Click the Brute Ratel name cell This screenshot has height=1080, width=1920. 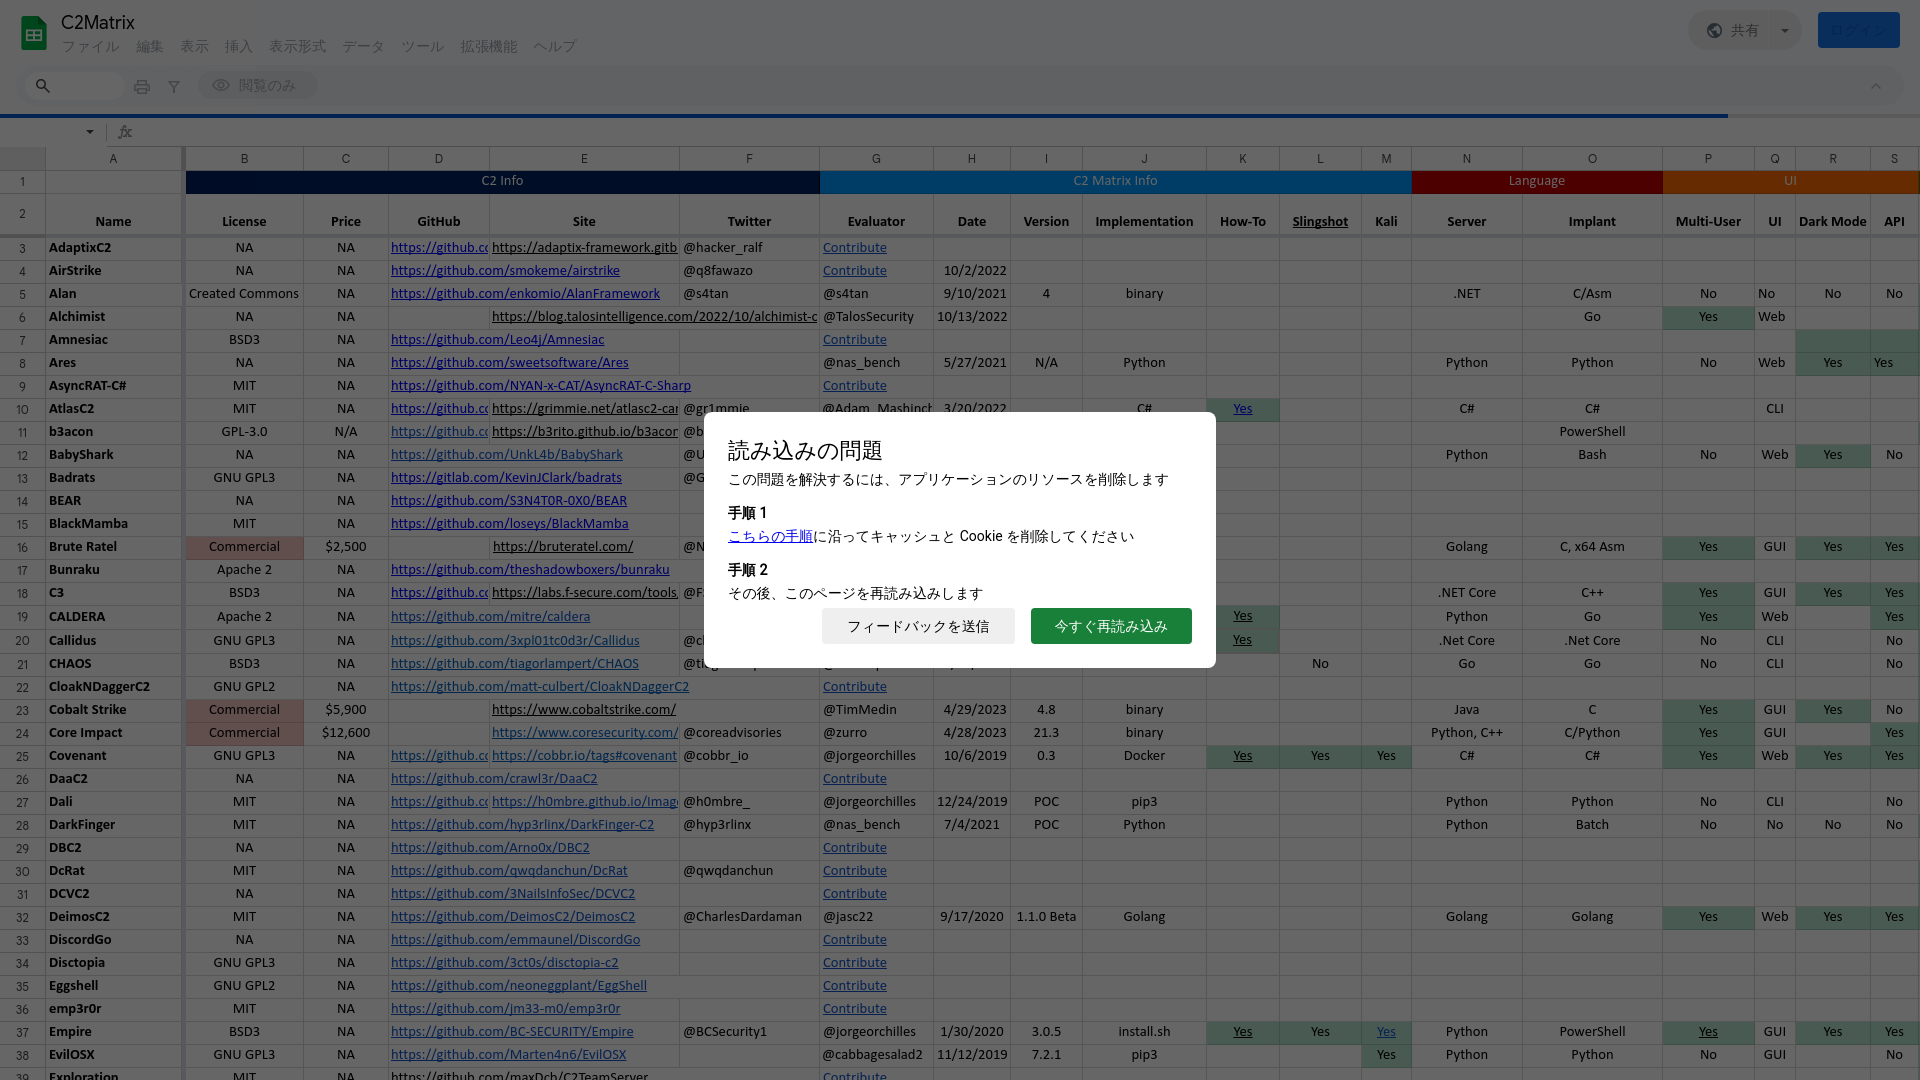113,547
